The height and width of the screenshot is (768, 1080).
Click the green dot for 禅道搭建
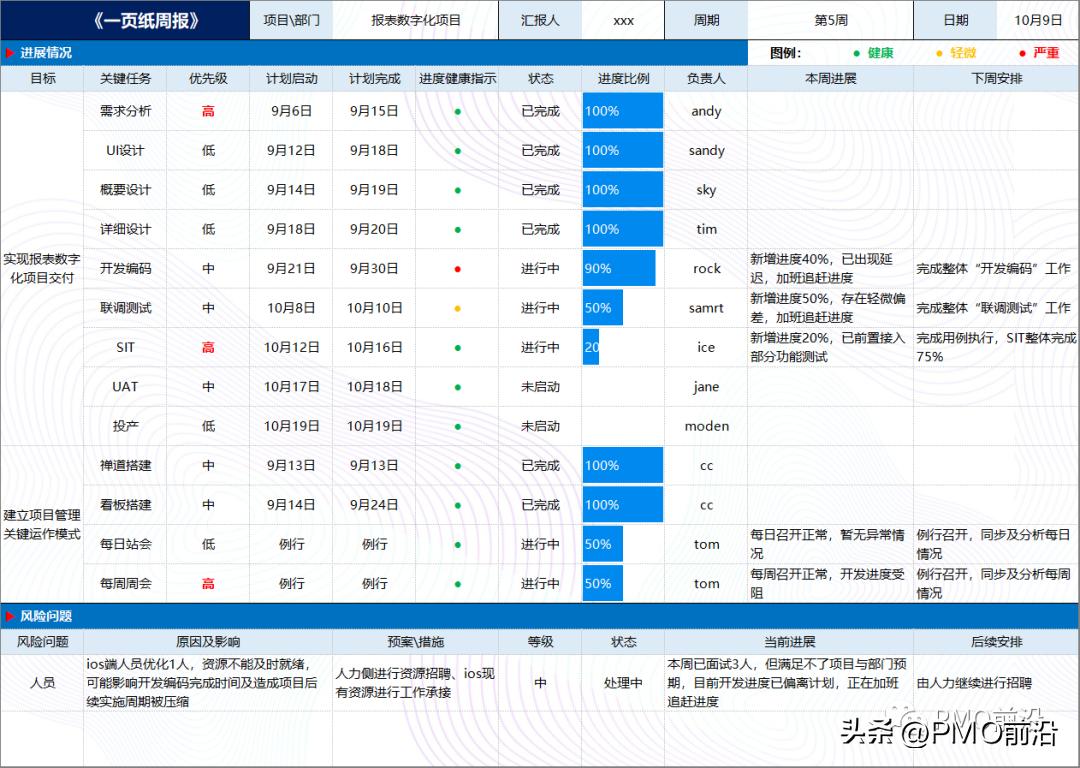point(456,465)
